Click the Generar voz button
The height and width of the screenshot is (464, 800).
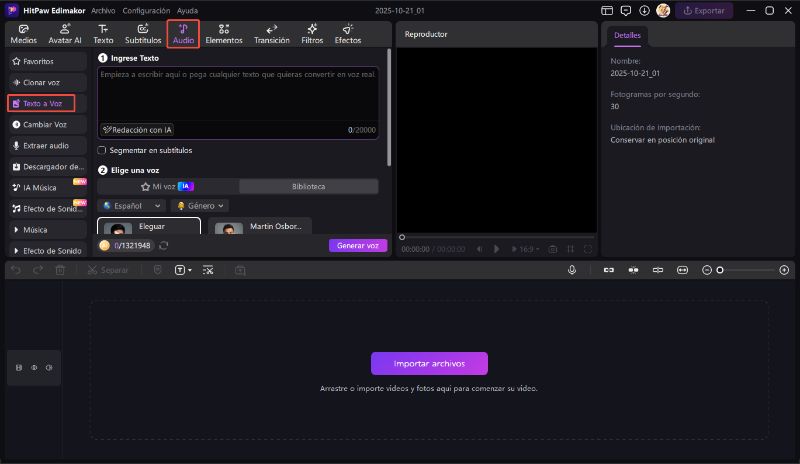coord(357,245)
